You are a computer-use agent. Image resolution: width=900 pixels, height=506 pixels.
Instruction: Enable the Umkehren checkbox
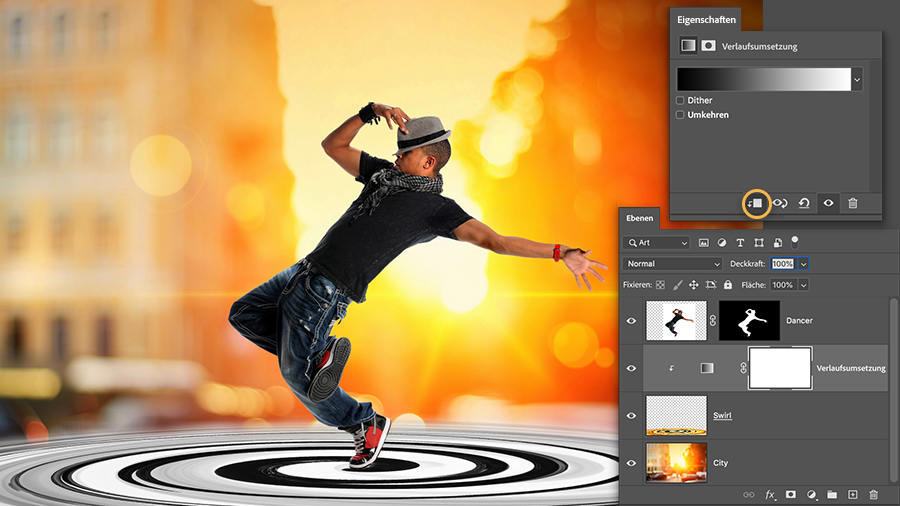pyautogui.click(x=680, y=115)
